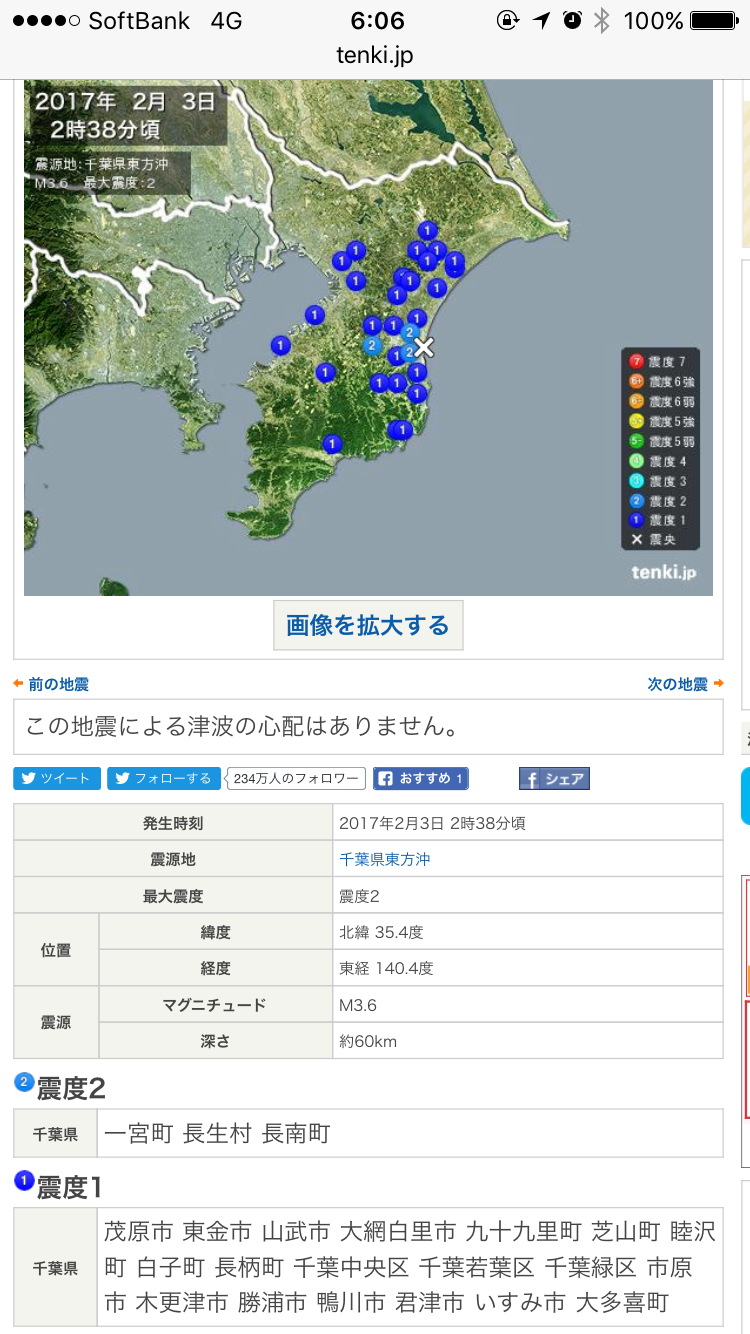
Task: Tap the seismic intensity 2 heading icon
Action: coord(24,1081)
